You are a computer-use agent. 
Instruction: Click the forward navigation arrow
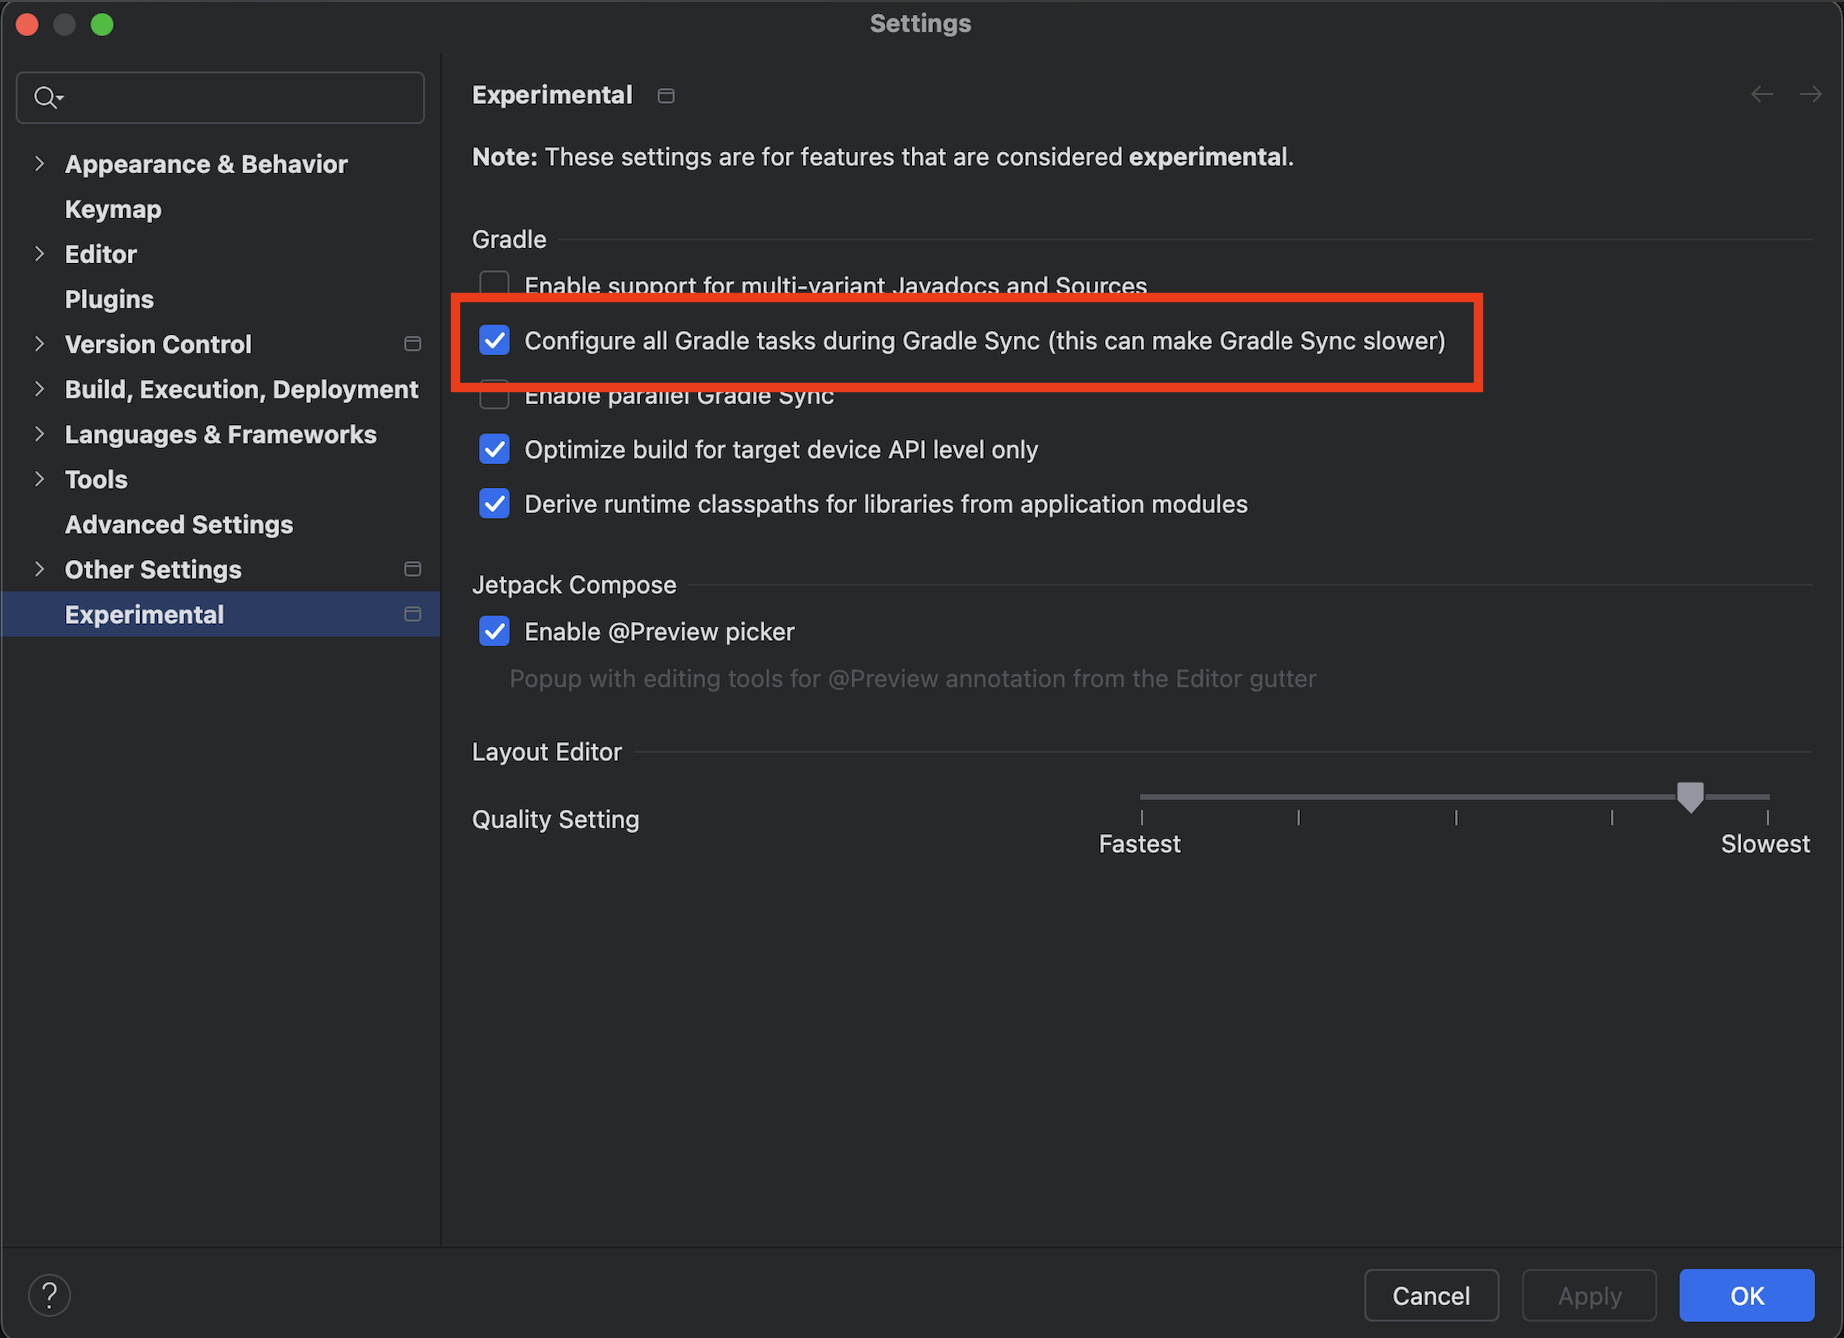(1810, 94)
